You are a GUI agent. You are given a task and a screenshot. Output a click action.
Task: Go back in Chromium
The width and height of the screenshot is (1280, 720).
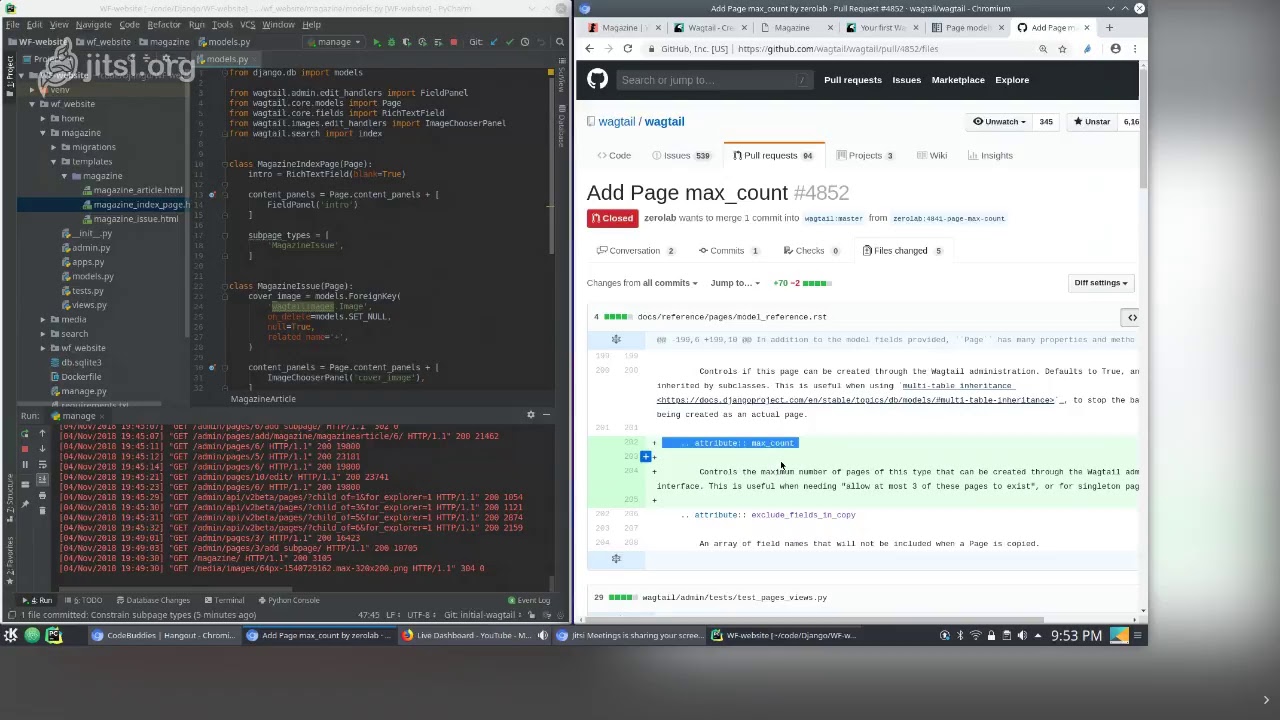[x=589, y=49]
